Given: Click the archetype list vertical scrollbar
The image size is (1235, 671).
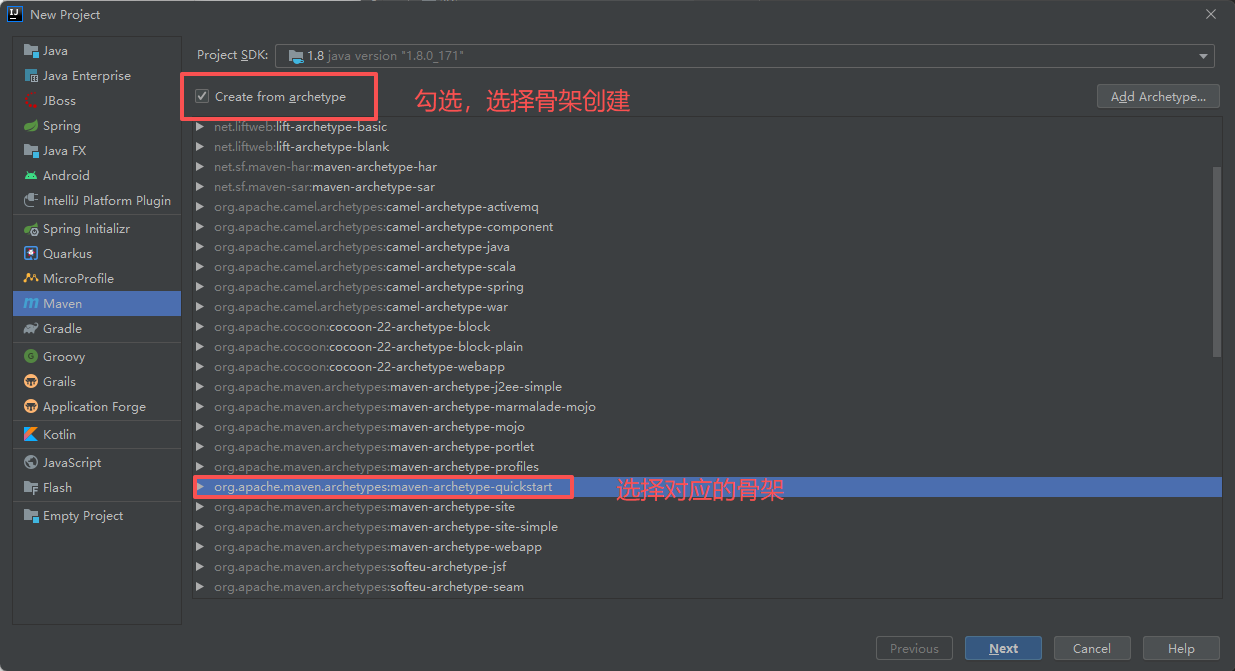Looking at the screenshot, I should (x=1216, y=262).
